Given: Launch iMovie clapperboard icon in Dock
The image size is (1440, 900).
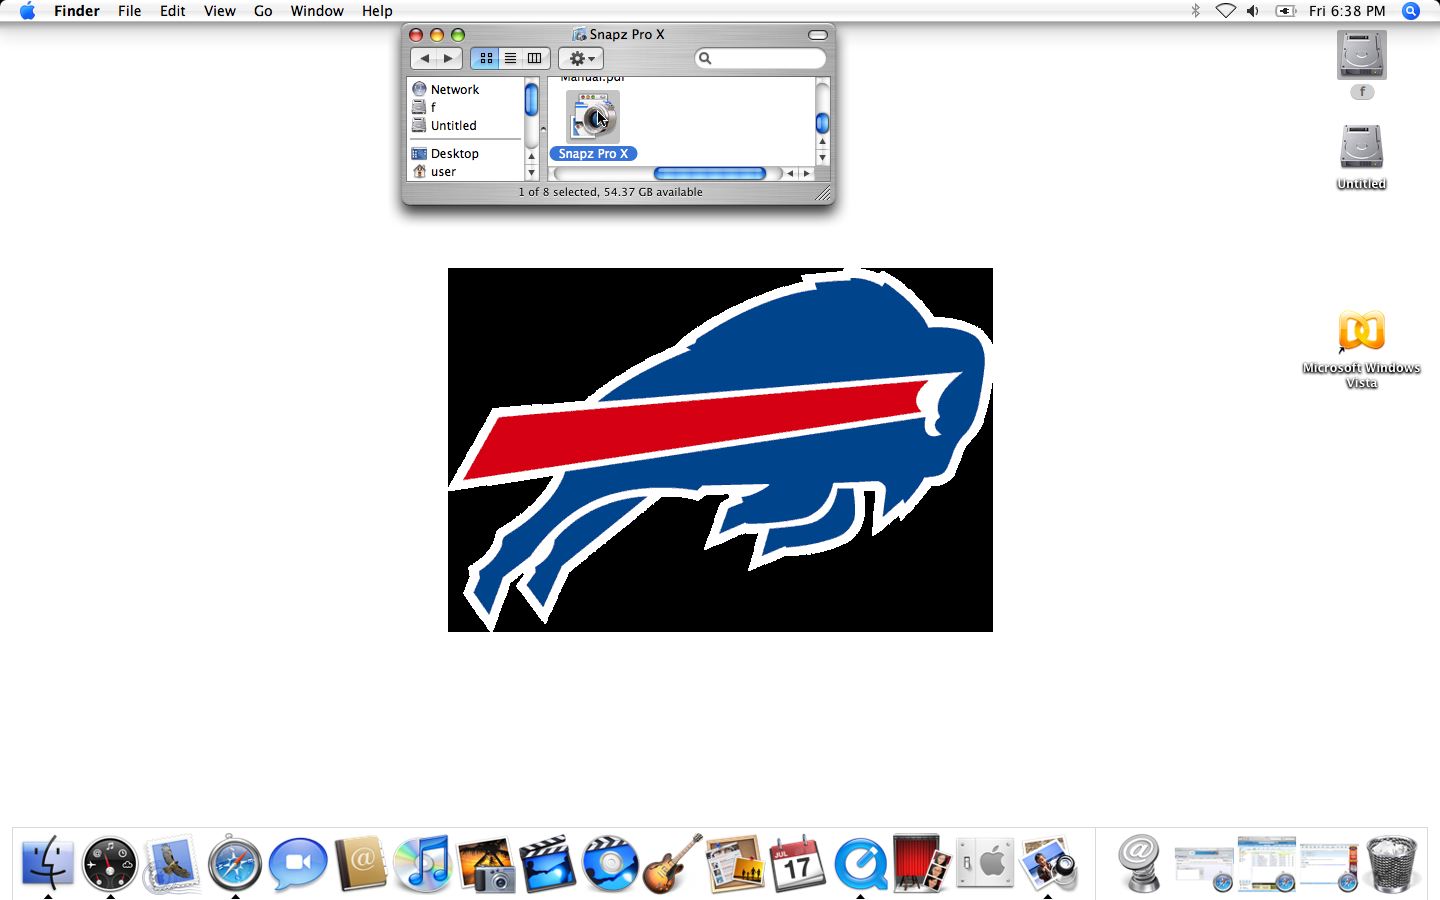Looking at the screenshot, I should coord(548,864).
